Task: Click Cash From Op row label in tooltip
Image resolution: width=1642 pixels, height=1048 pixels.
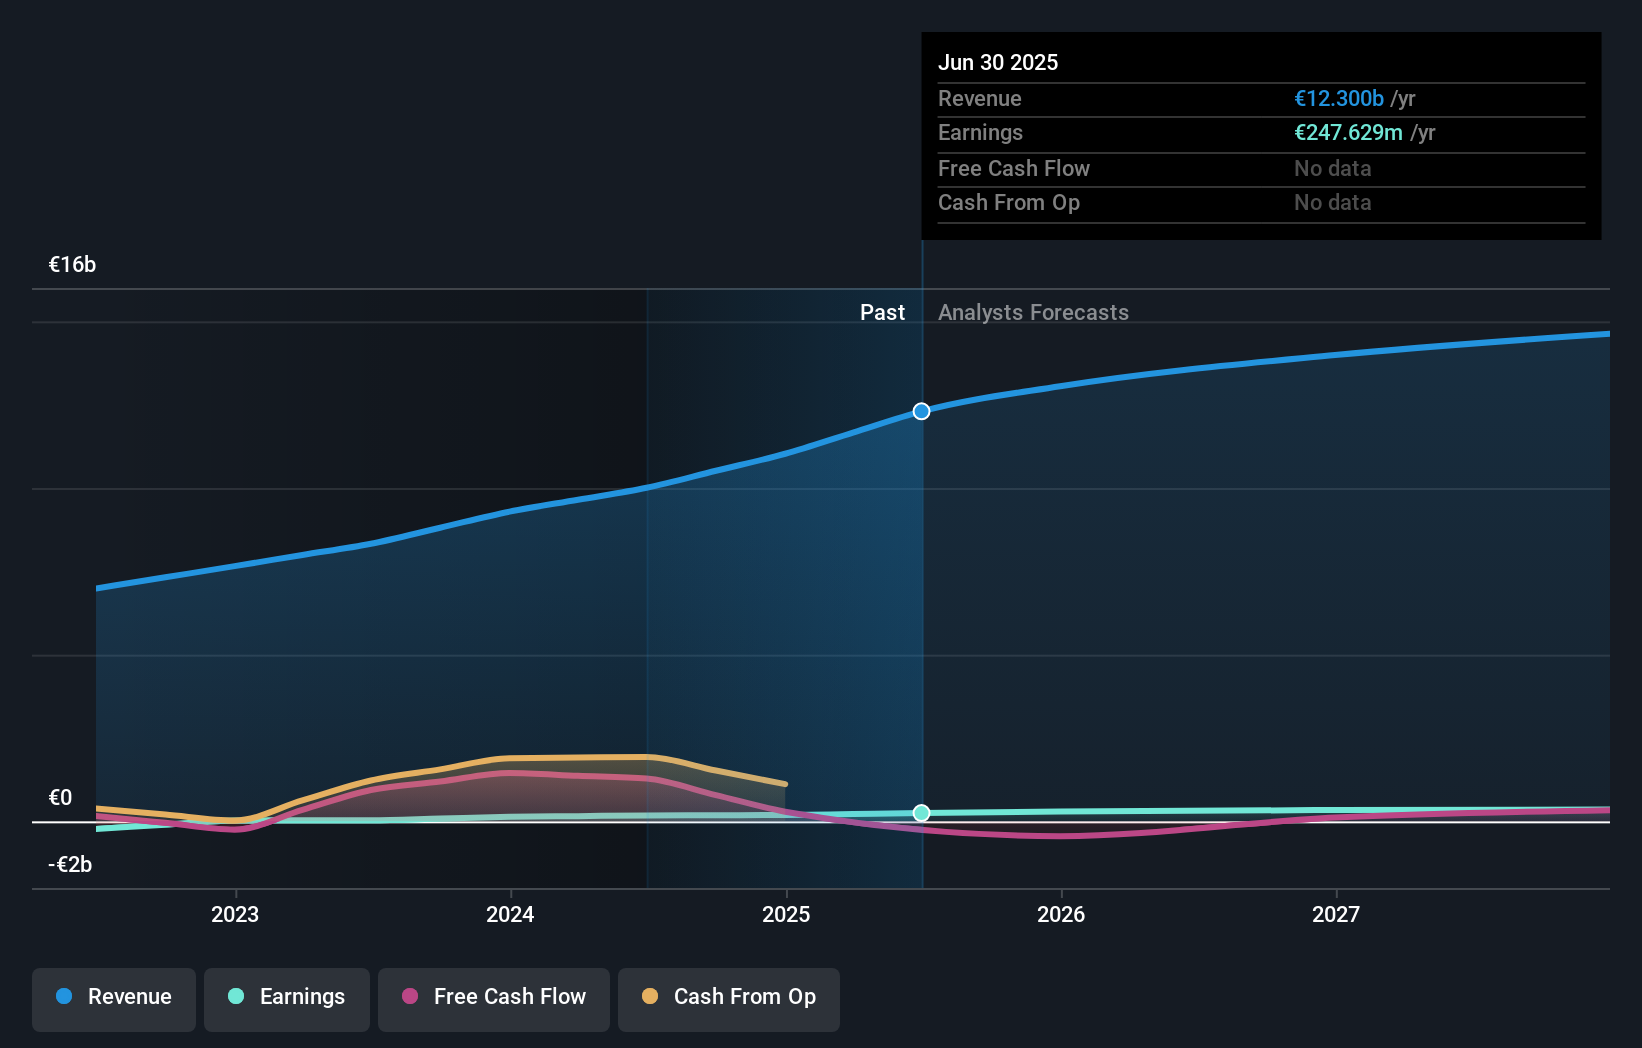Action: [1009, 202]
